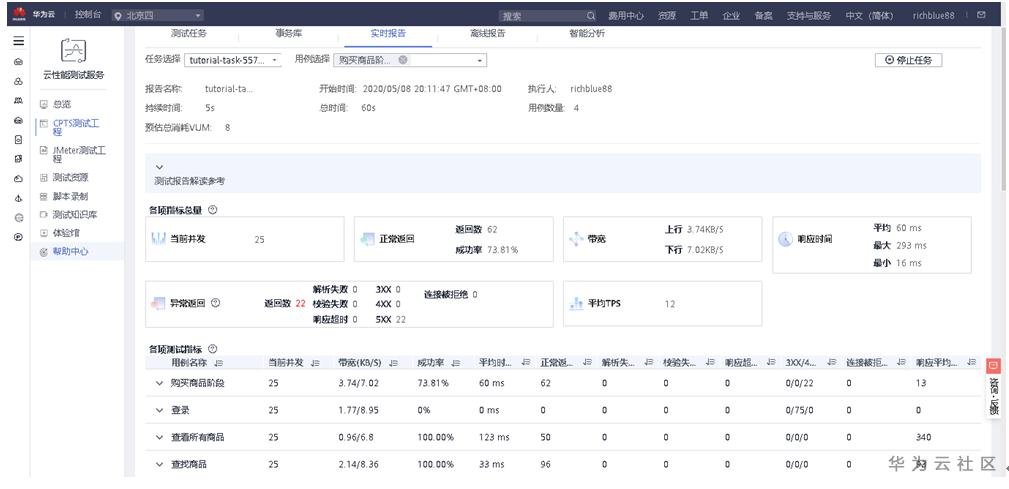Open the 用例选择 dropdown arrow
Viewport: 1009px width, 489px height.
tap(479, 60)
